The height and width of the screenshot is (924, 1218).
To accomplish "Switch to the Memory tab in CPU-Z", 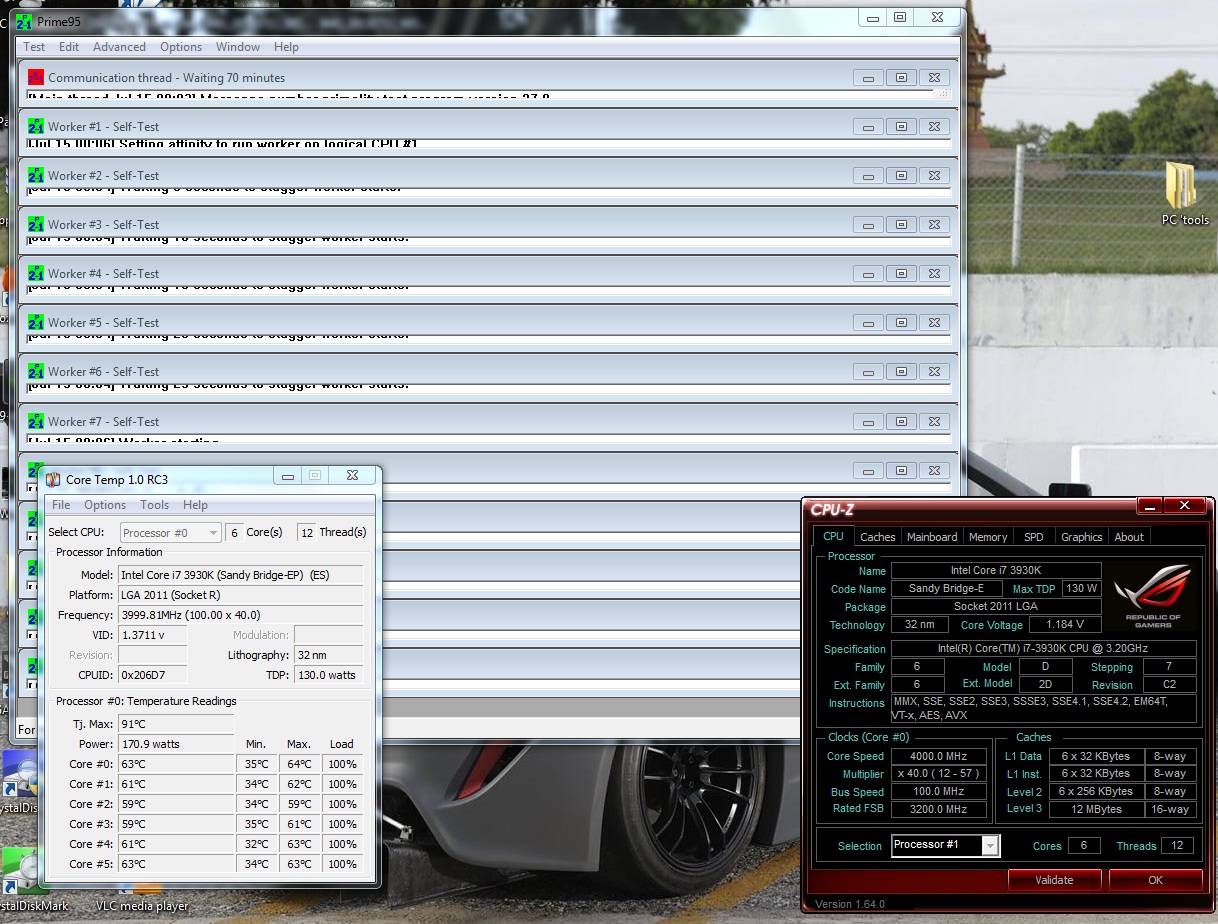I will pyautogui.click(x=988, y=537).
